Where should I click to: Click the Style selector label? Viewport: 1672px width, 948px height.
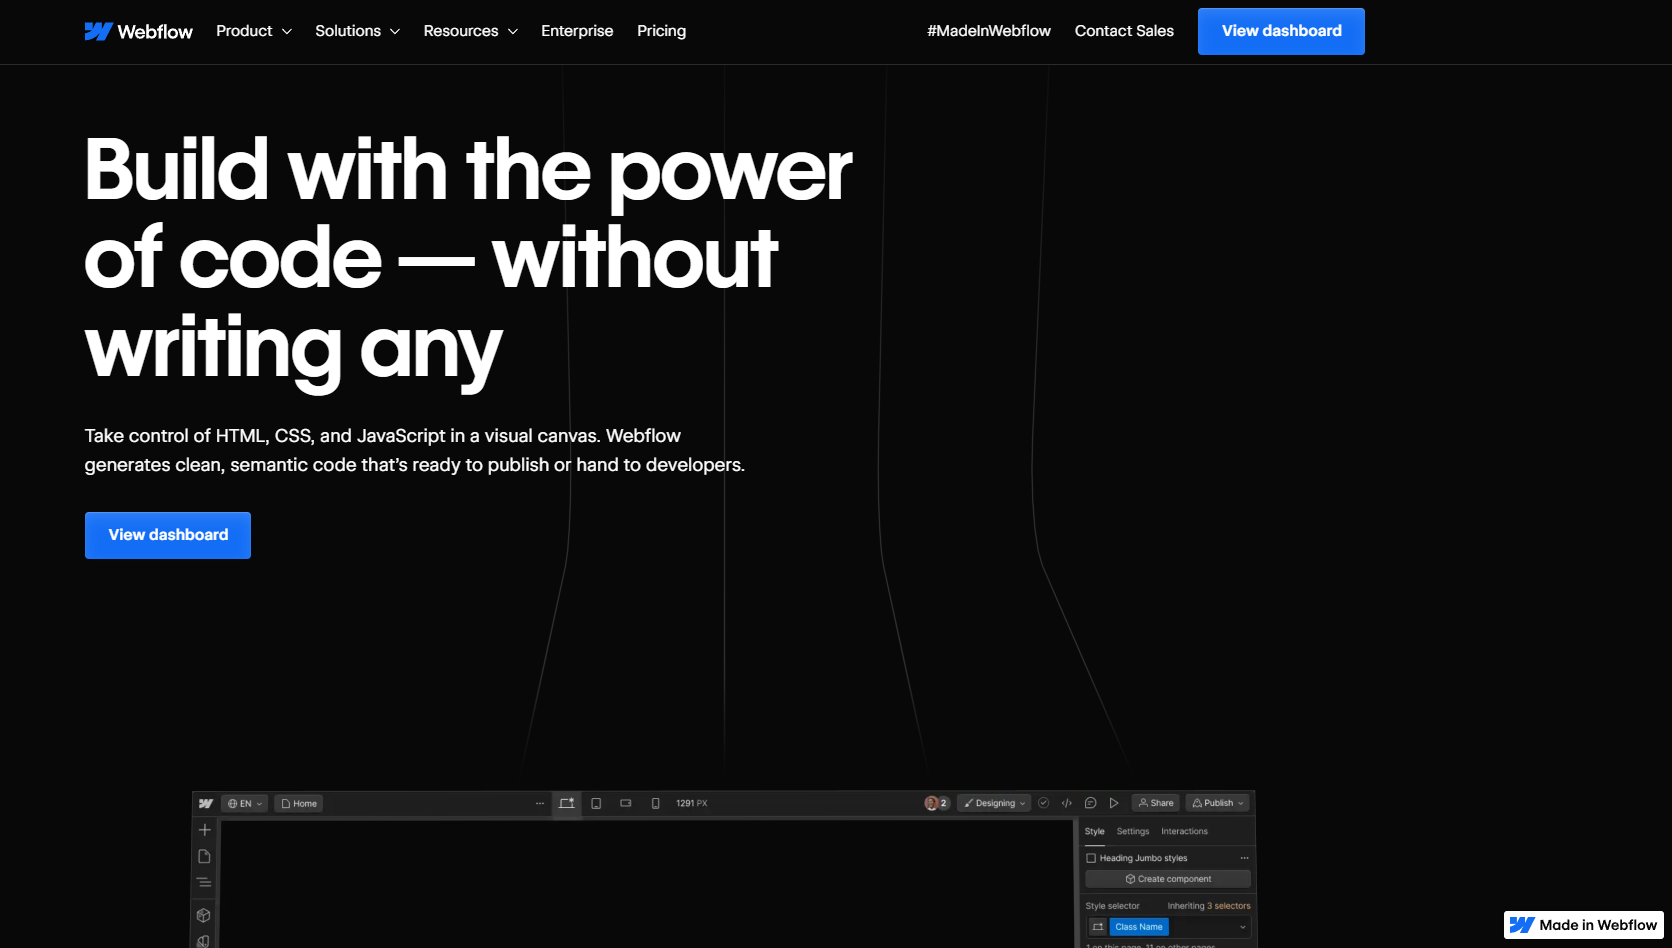point(1113,906)
